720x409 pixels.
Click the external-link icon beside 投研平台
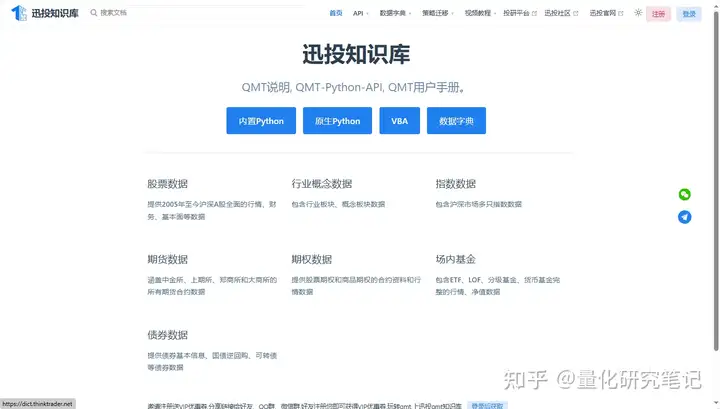[x=534, y=14]
